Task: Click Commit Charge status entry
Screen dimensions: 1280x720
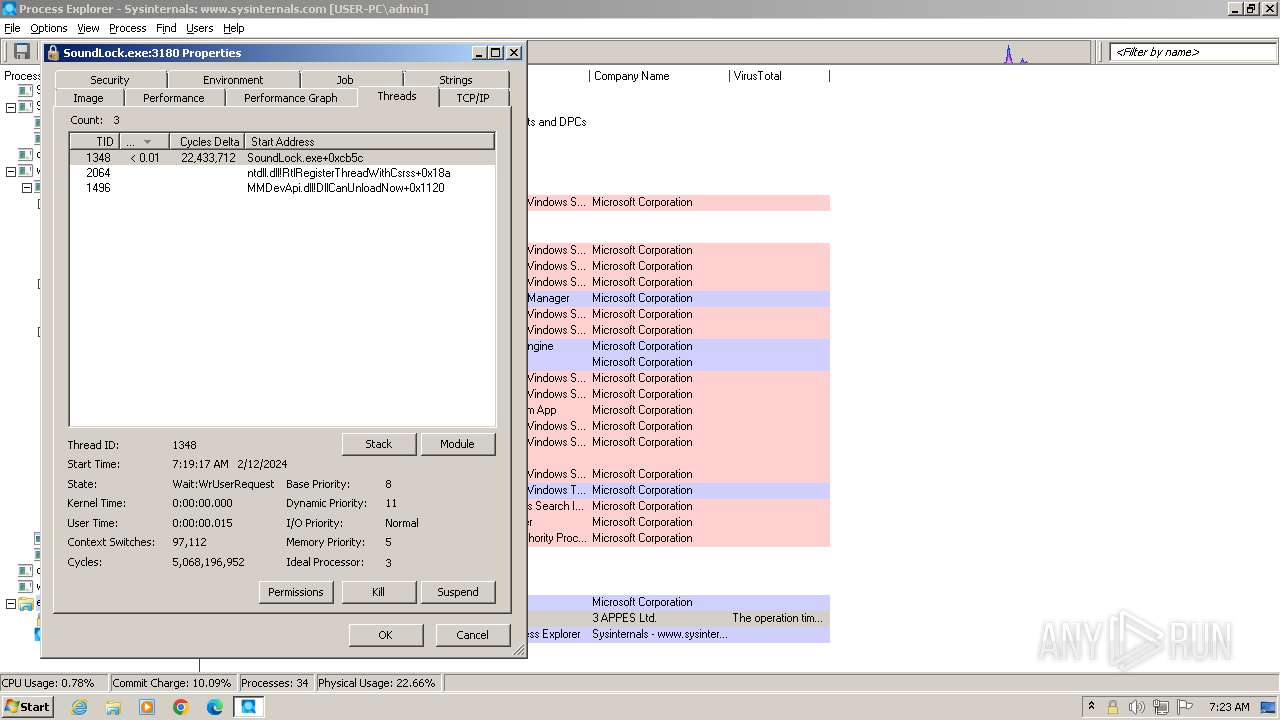Action: pos(172,683)
